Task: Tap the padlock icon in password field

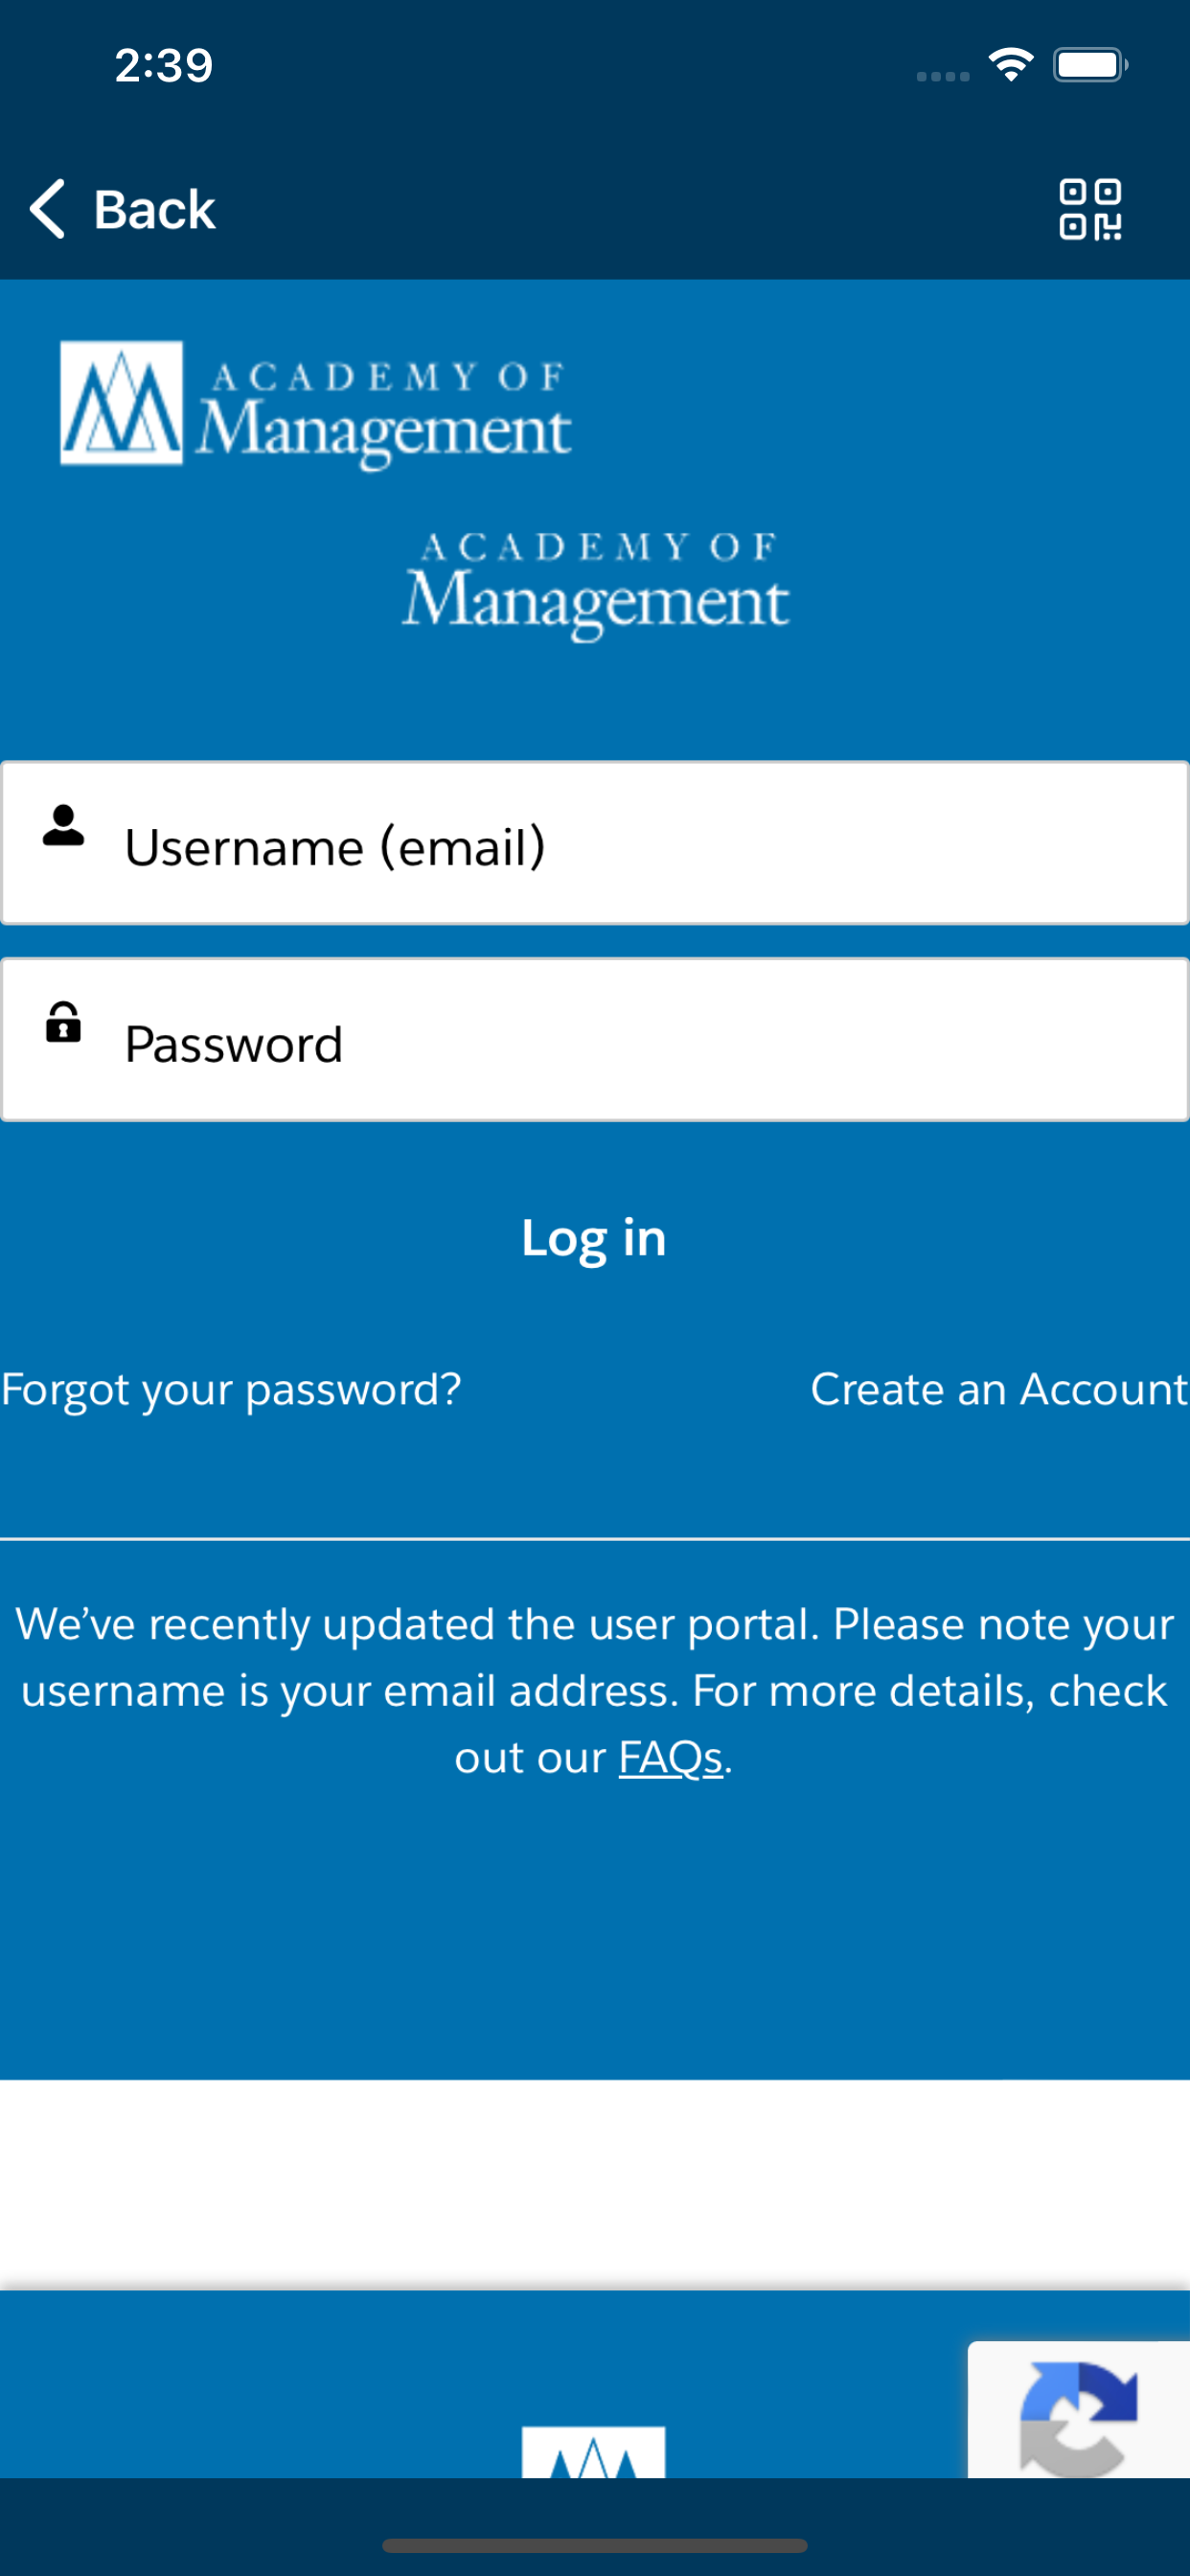Action: coord(63,1022)
